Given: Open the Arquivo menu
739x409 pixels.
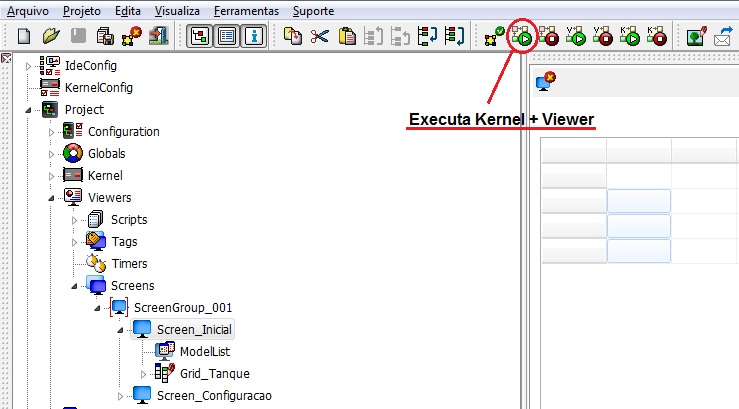Looking at the screenshot, I should coord(28,11).
